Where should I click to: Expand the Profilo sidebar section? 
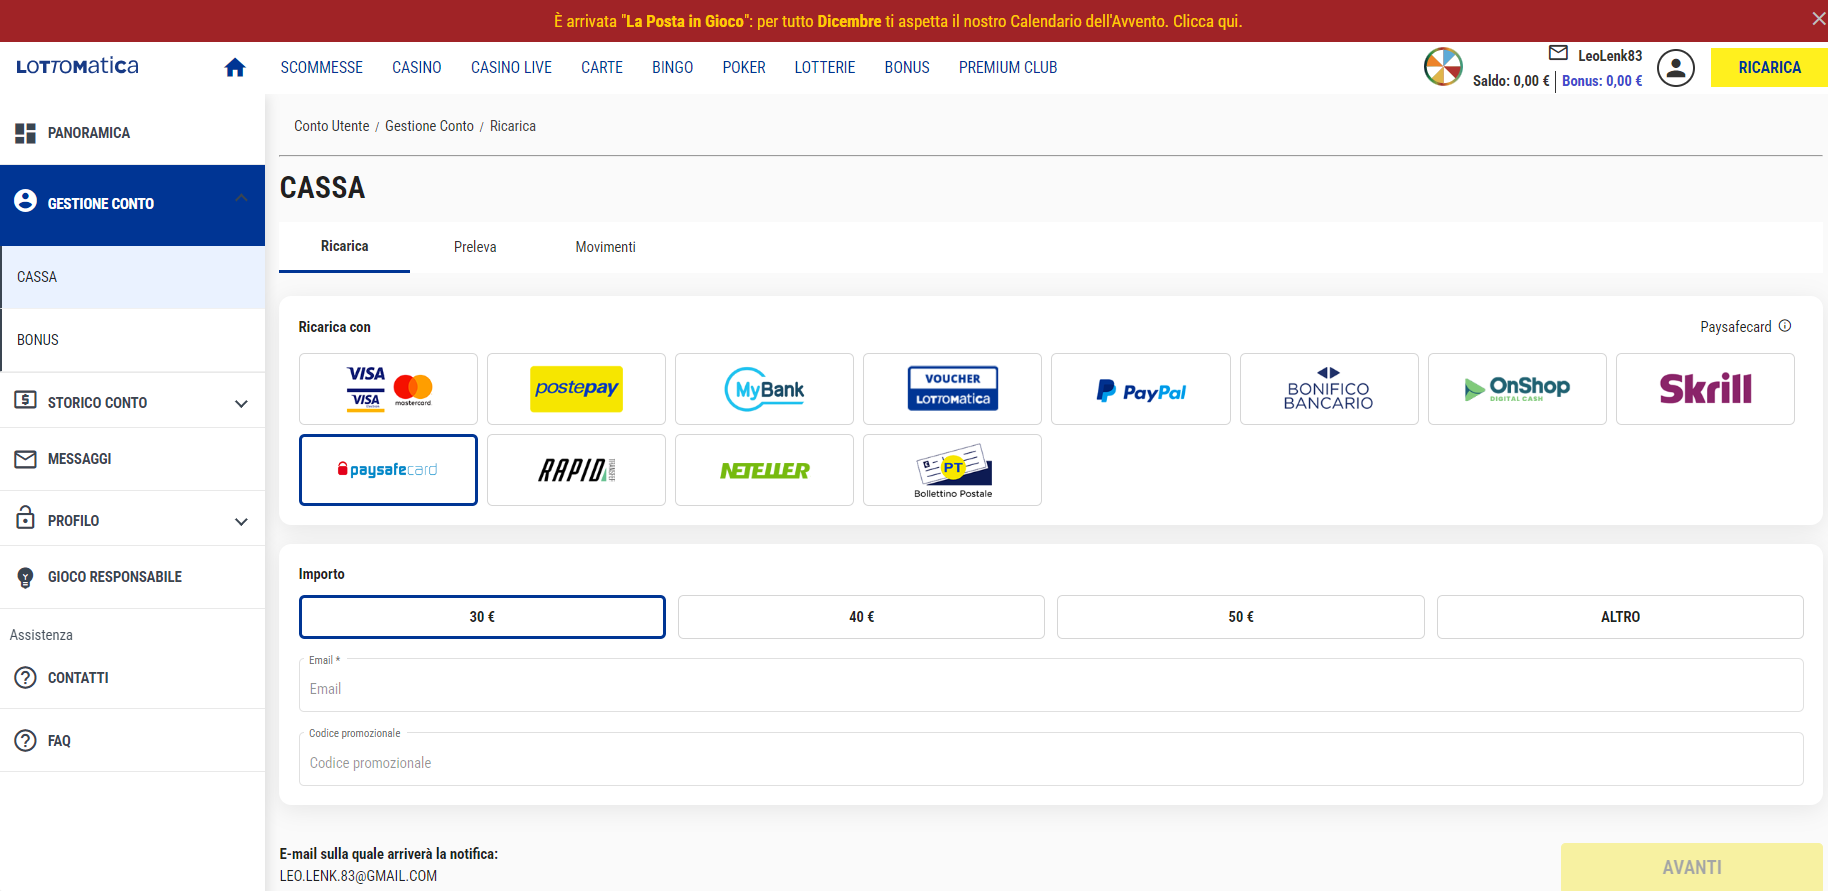click(x=241, y=521)
